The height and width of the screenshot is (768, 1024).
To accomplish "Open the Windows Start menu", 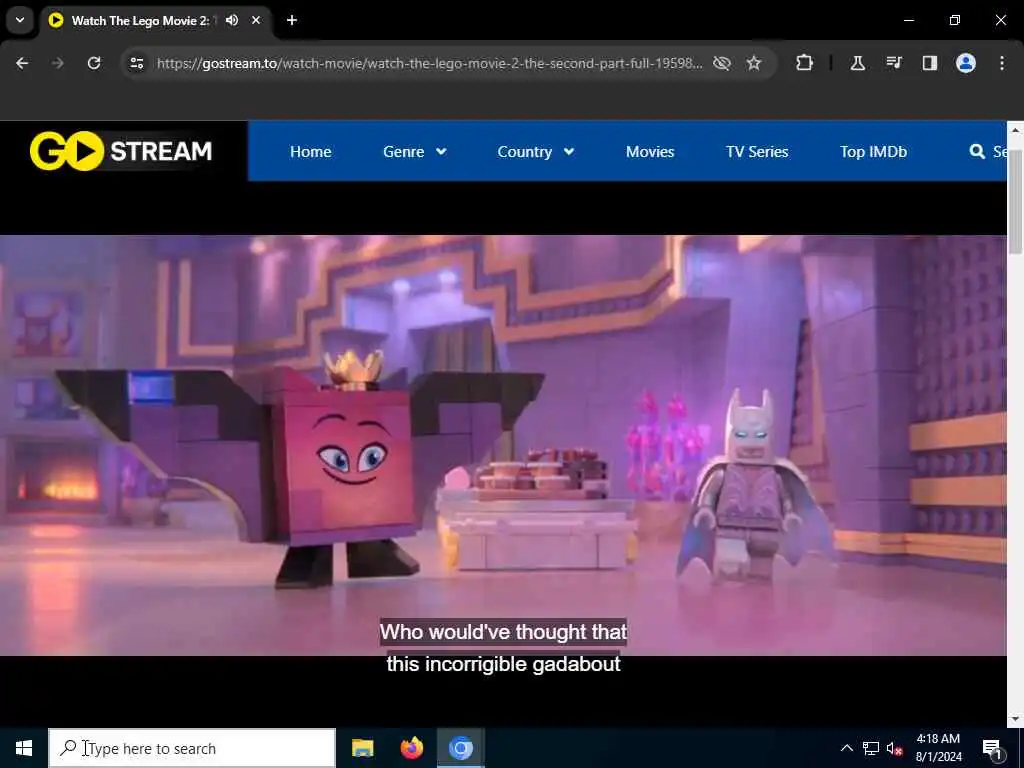I will (24, 748).
